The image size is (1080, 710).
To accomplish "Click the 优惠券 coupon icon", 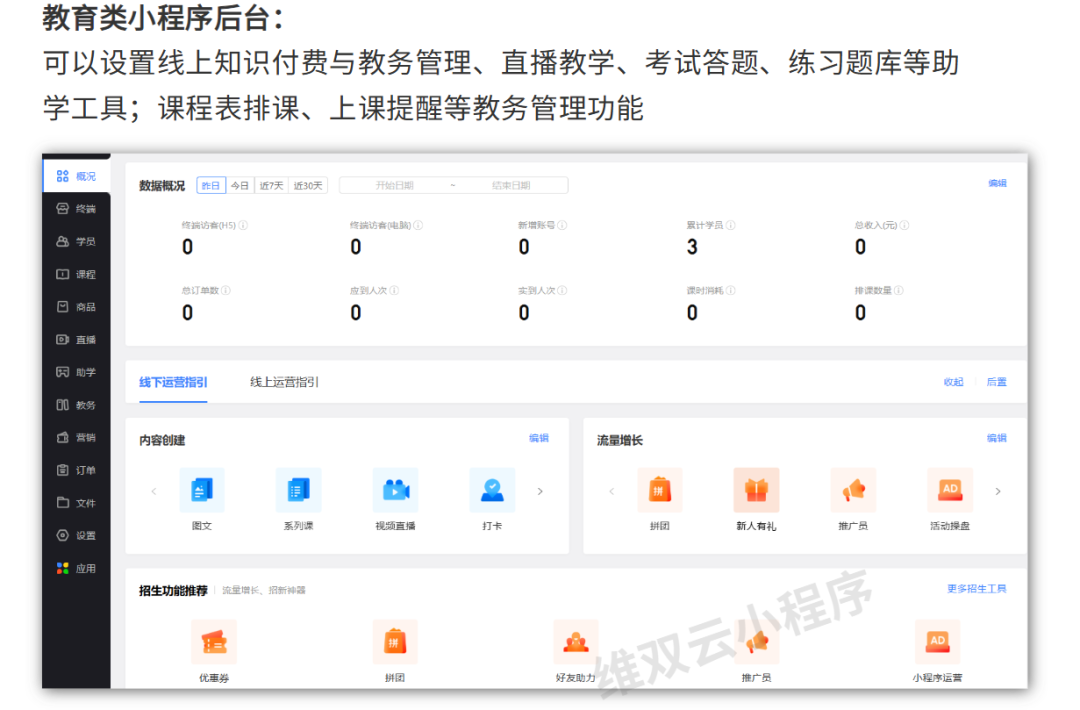I will click(214, 642).
